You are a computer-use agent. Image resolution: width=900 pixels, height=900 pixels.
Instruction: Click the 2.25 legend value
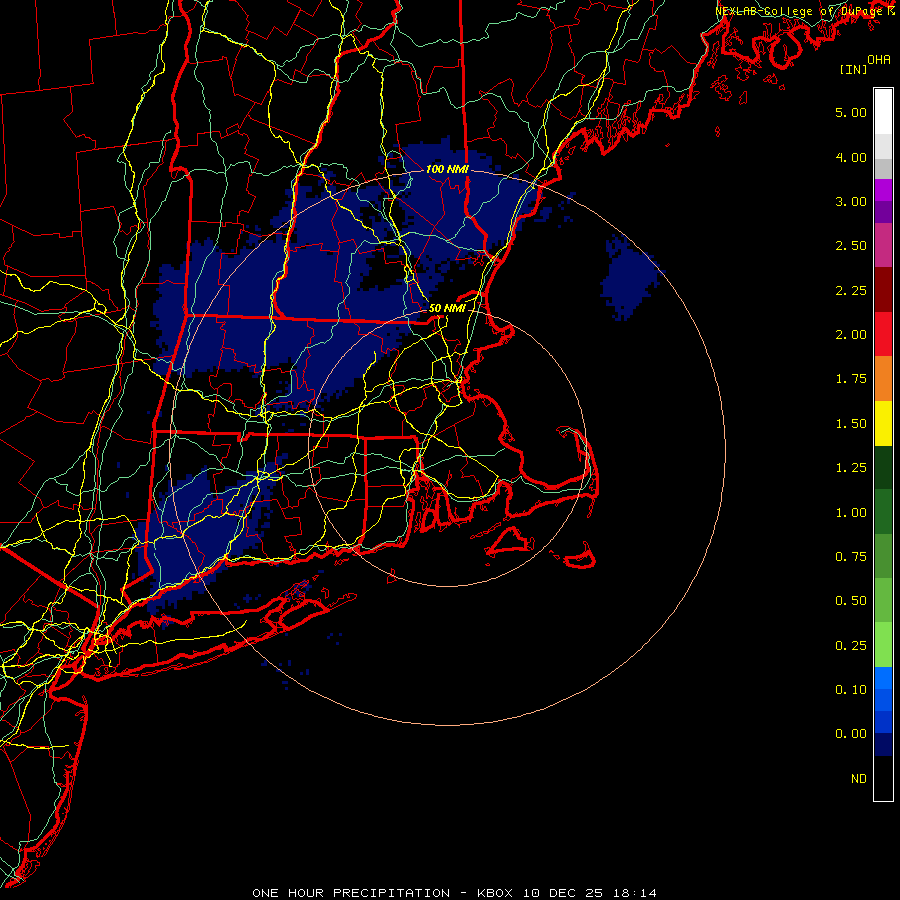click(x=851, y=290)
